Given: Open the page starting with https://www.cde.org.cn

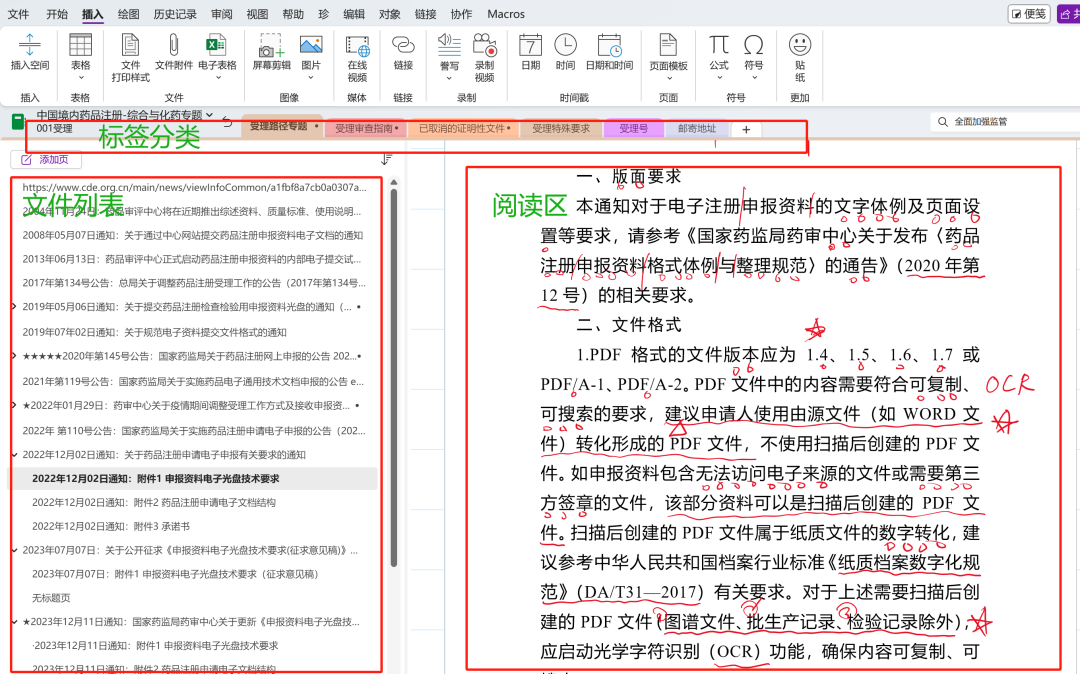Looking at the screenshot, I should 195,187.
